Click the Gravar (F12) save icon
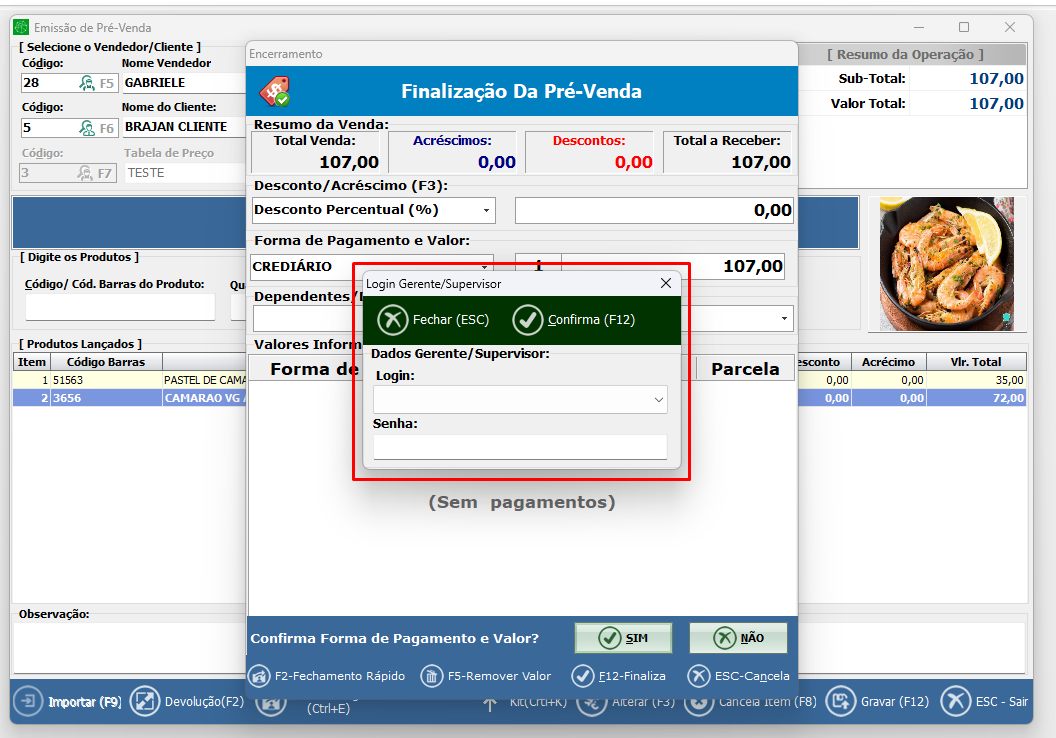 coord(842,701)
